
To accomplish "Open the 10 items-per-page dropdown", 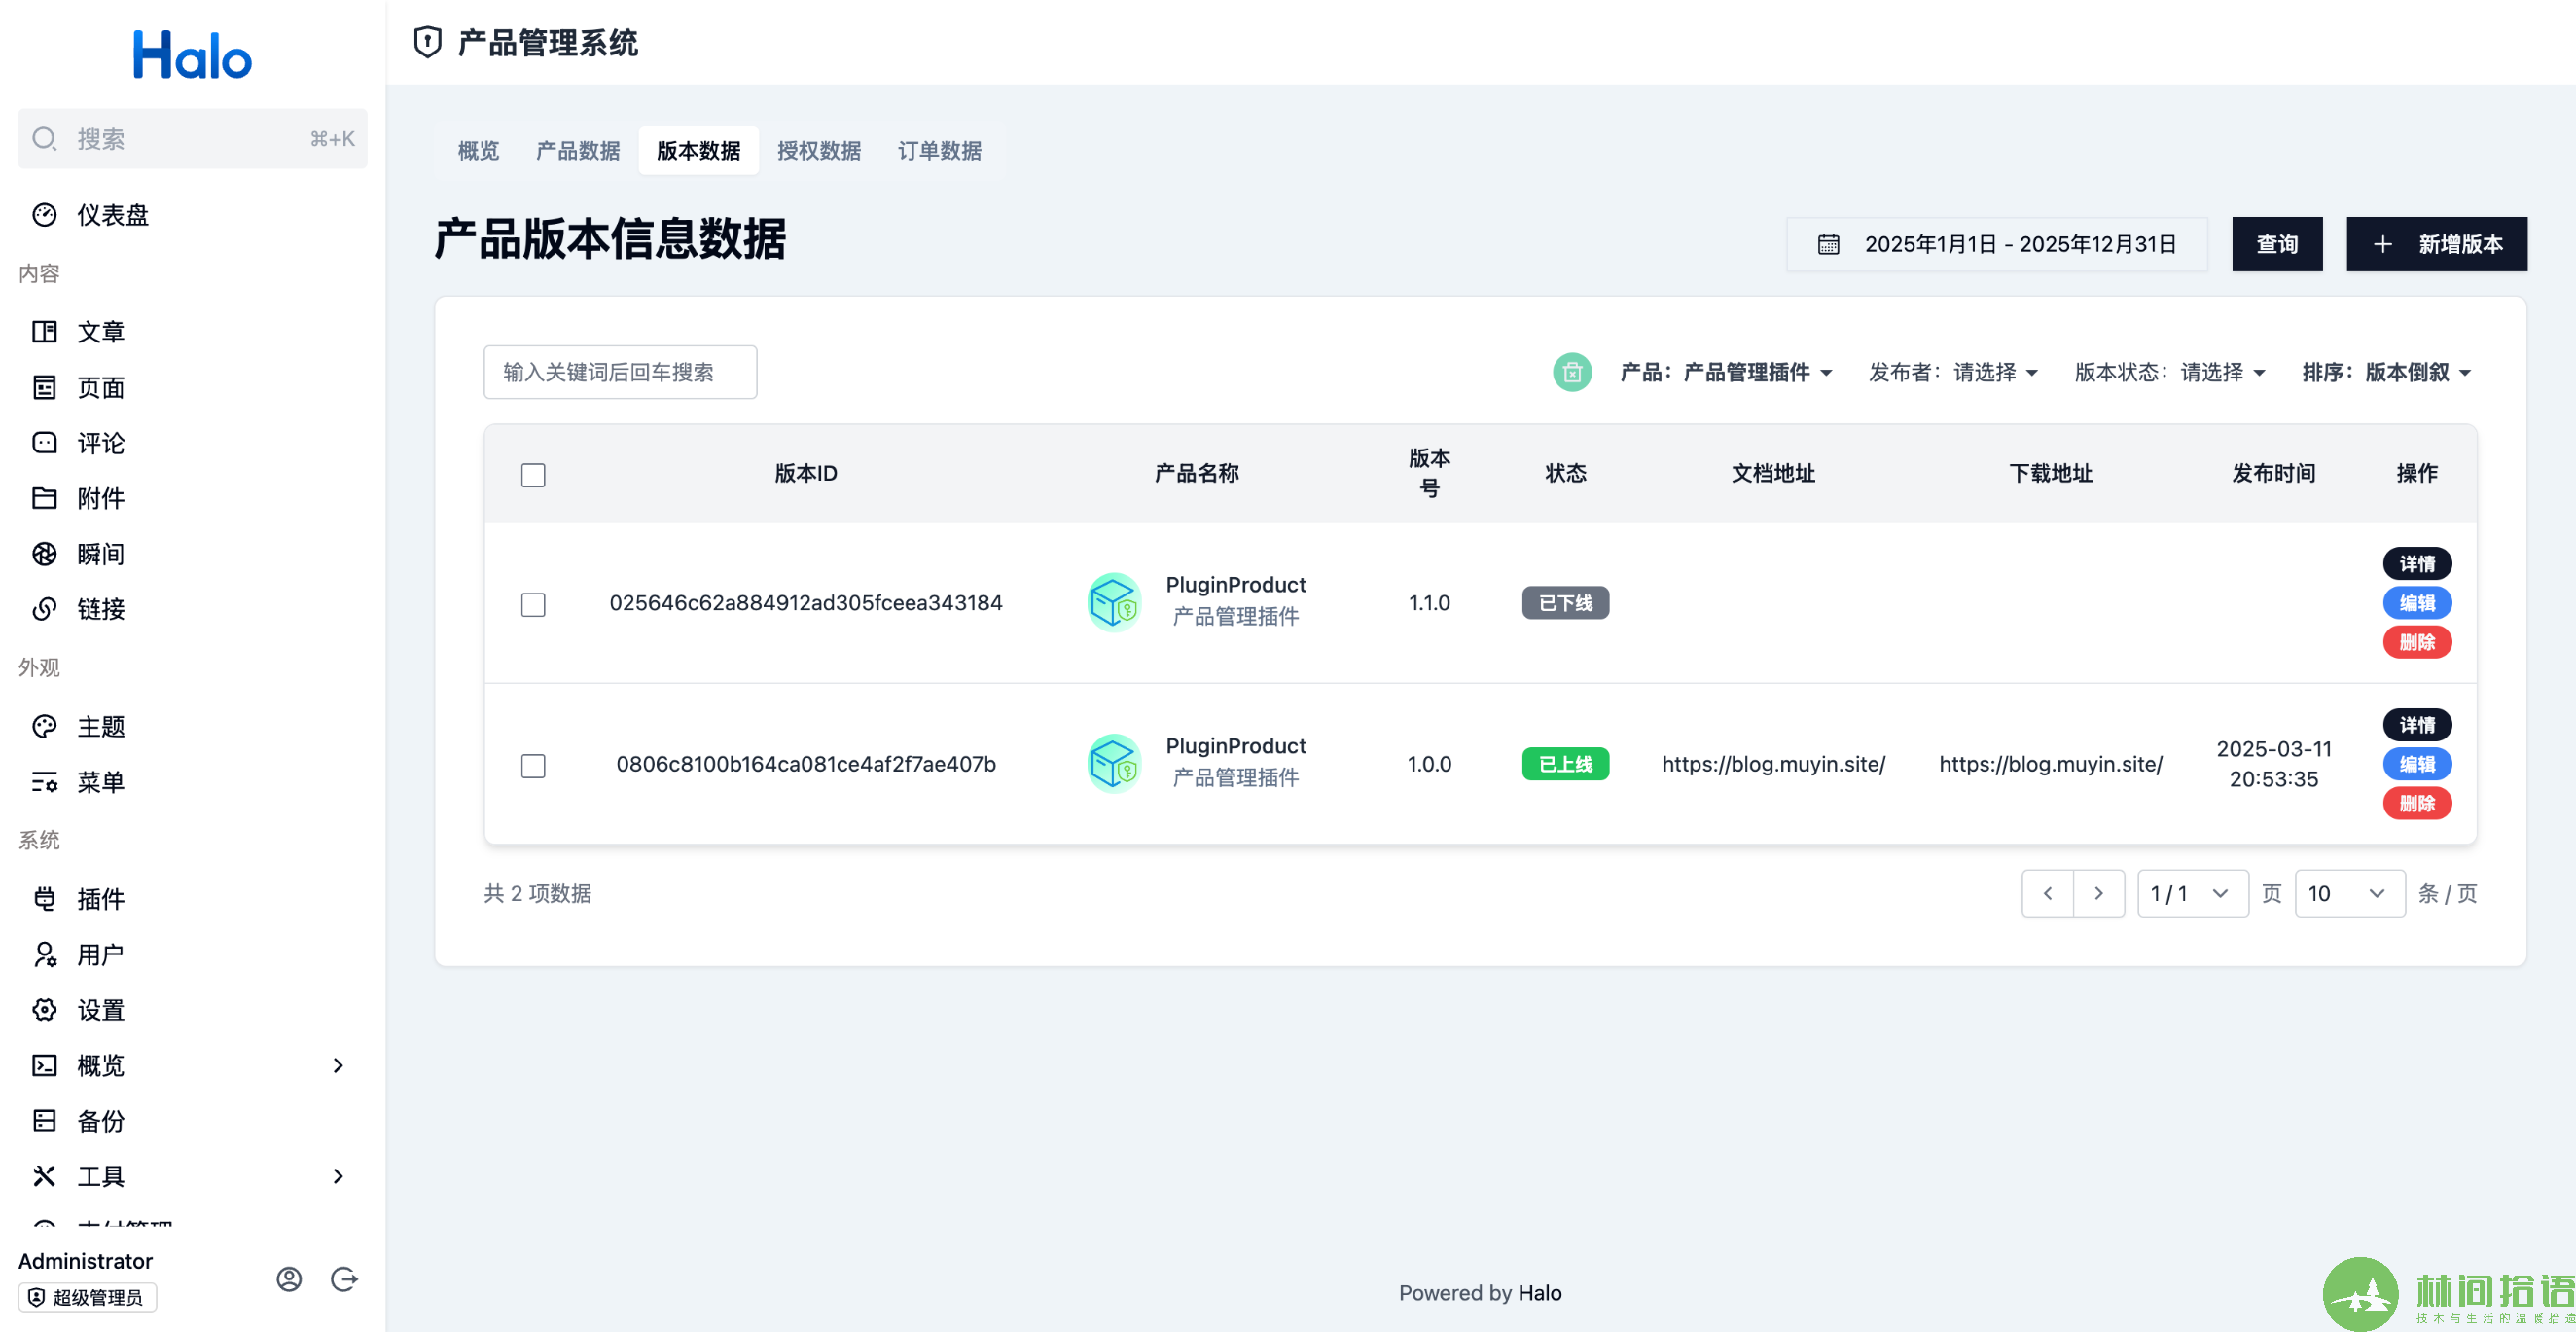I will (2349, 893).
